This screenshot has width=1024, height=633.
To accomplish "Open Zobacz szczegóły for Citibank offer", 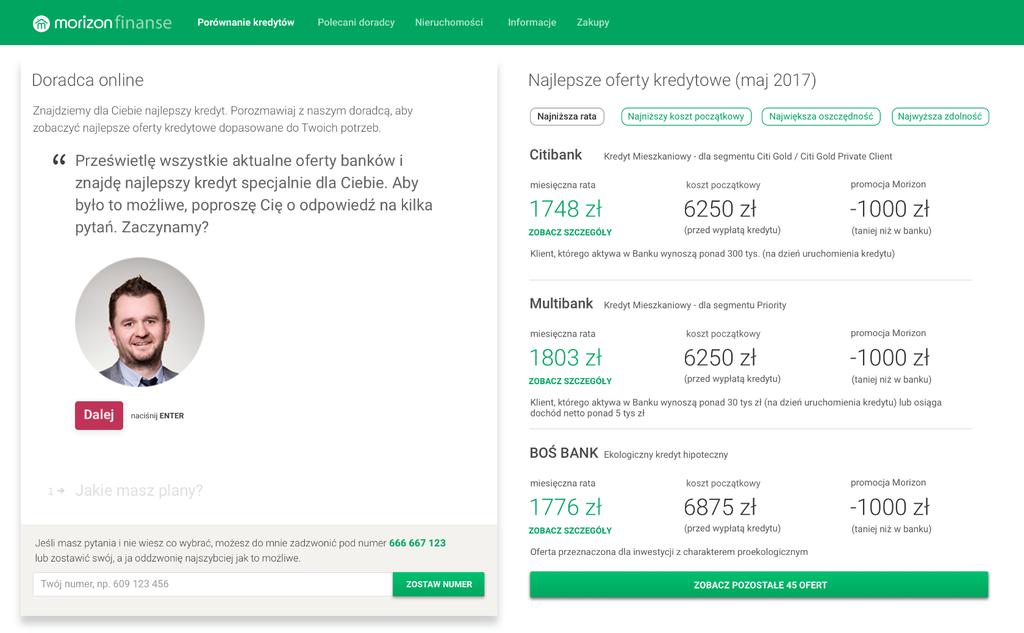I will 570,232.
